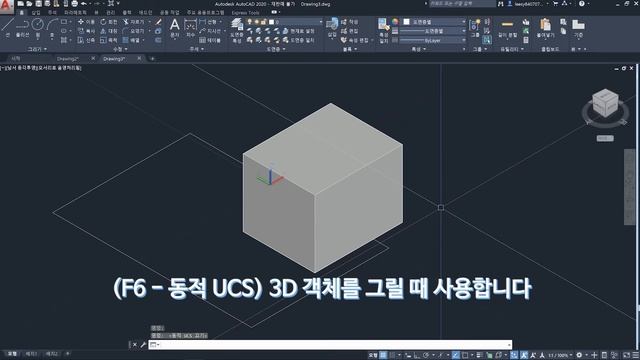Click the Erase tool in Modify panel
The image size is (640, 360).
[158, 22]
